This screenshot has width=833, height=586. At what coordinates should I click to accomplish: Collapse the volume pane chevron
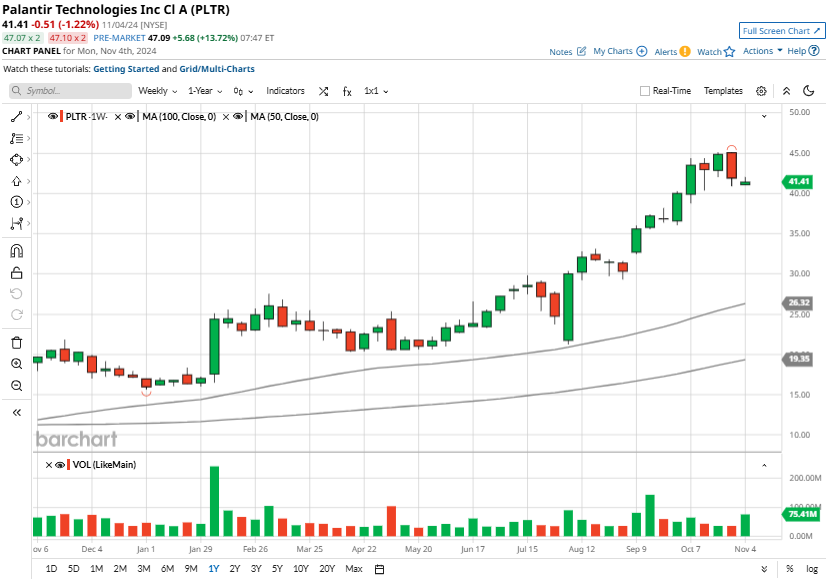(764, 465)
